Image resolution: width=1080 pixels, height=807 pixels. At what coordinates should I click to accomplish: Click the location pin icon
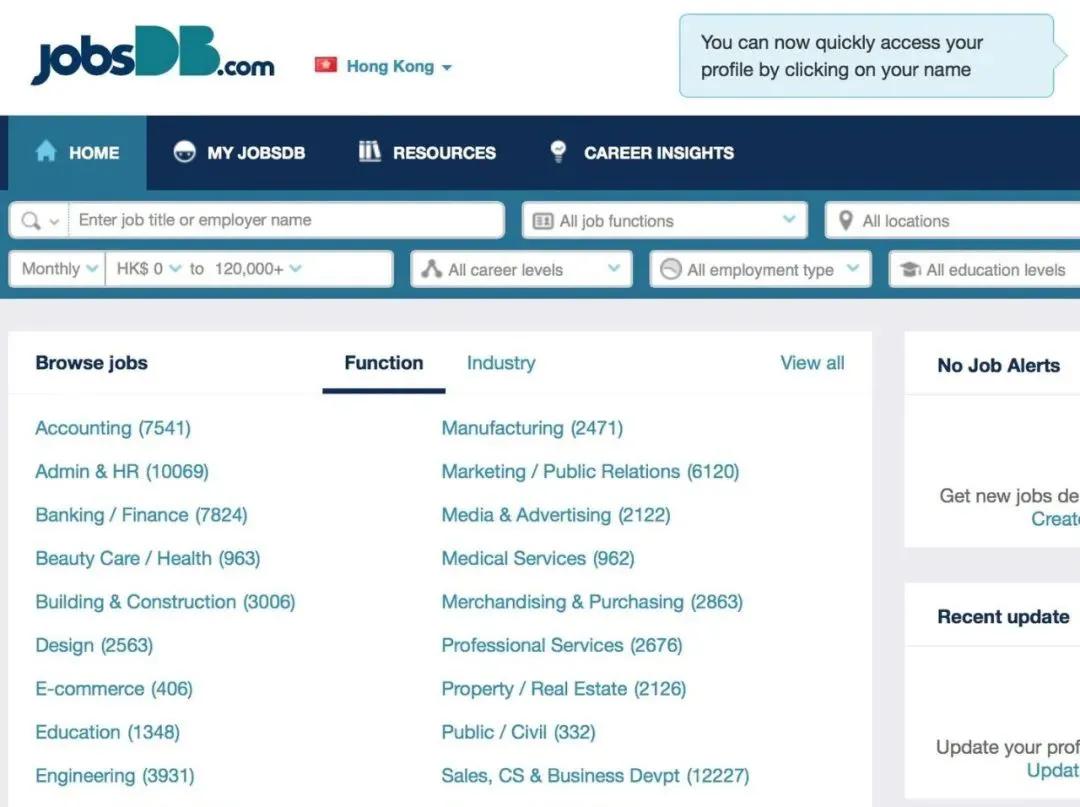pos(846,220)
